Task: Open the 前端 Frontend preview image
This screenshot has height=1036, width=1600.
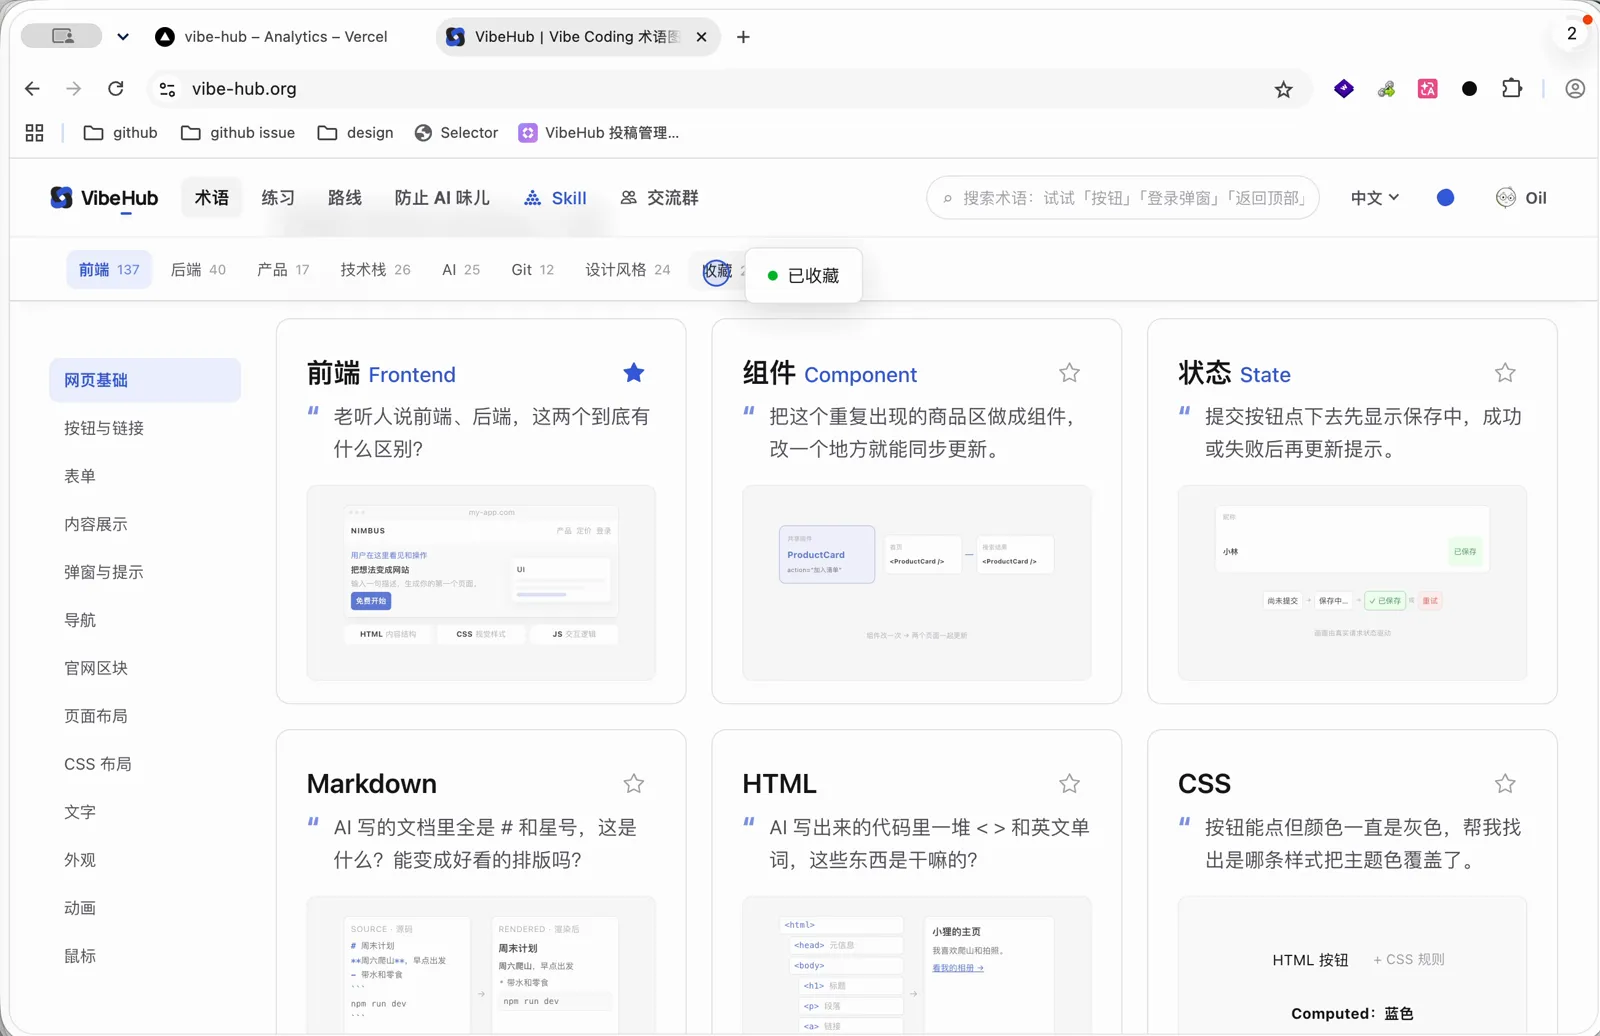Action: [481, 583]
